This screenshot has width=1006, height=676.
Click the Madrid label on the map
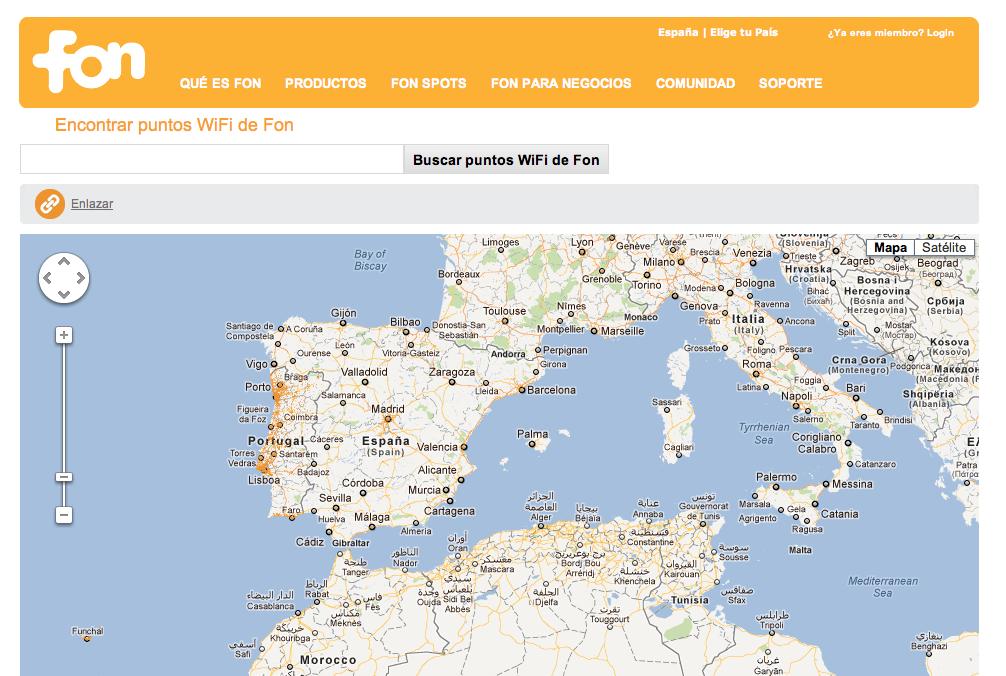tap(388, 409)
